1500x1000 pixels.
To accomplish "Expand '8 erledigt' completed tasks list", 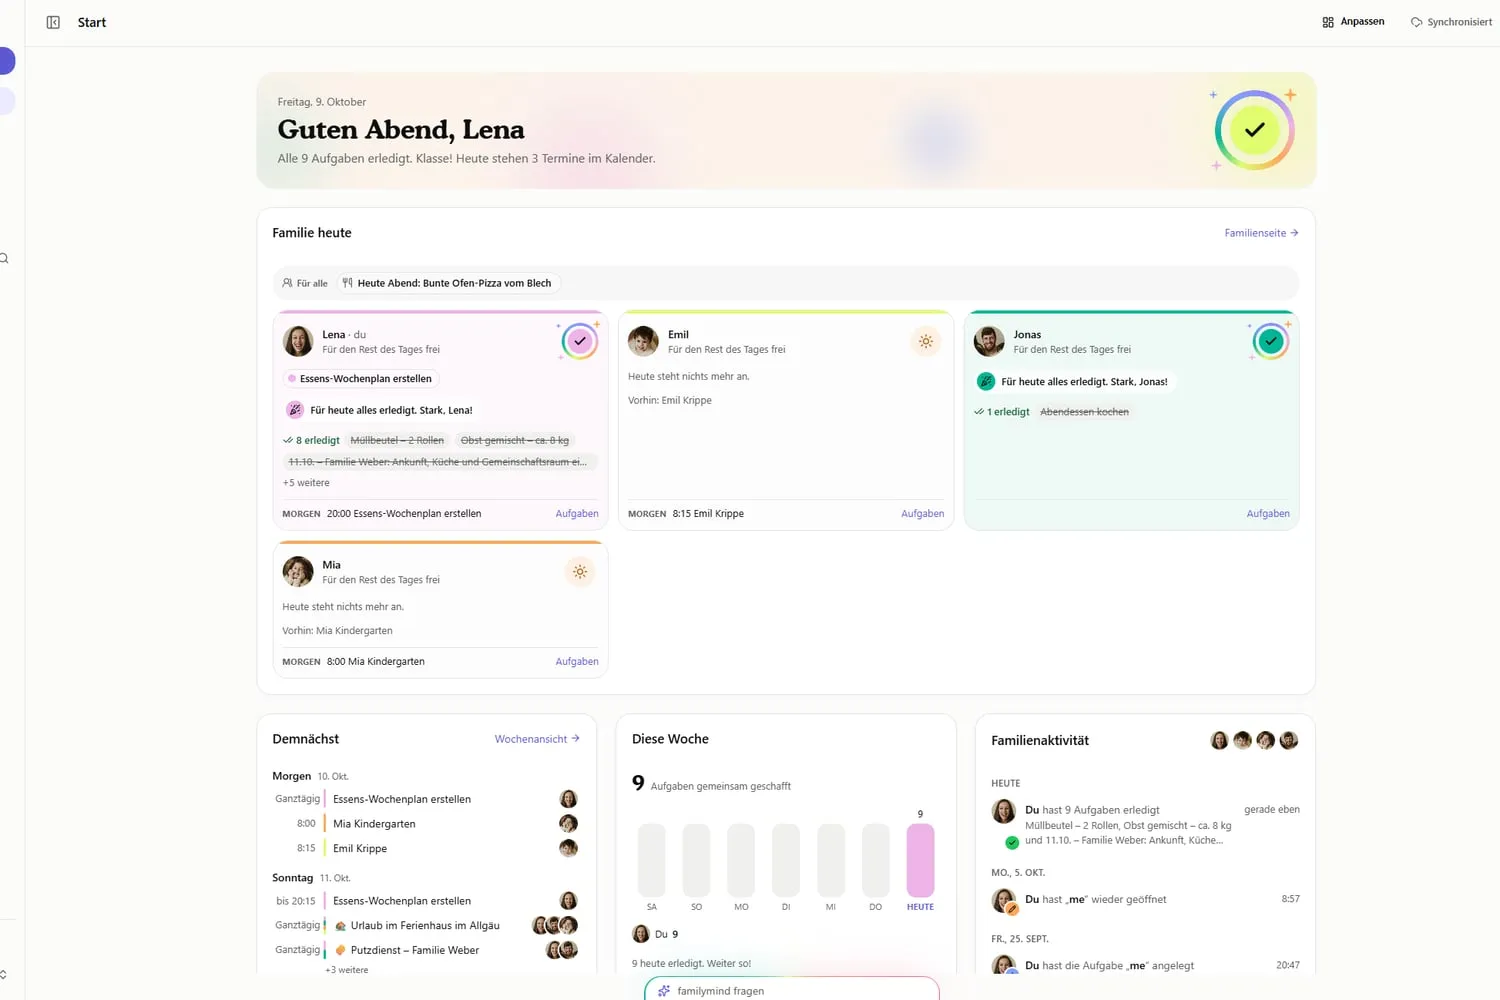I will (x=312, y=440).
